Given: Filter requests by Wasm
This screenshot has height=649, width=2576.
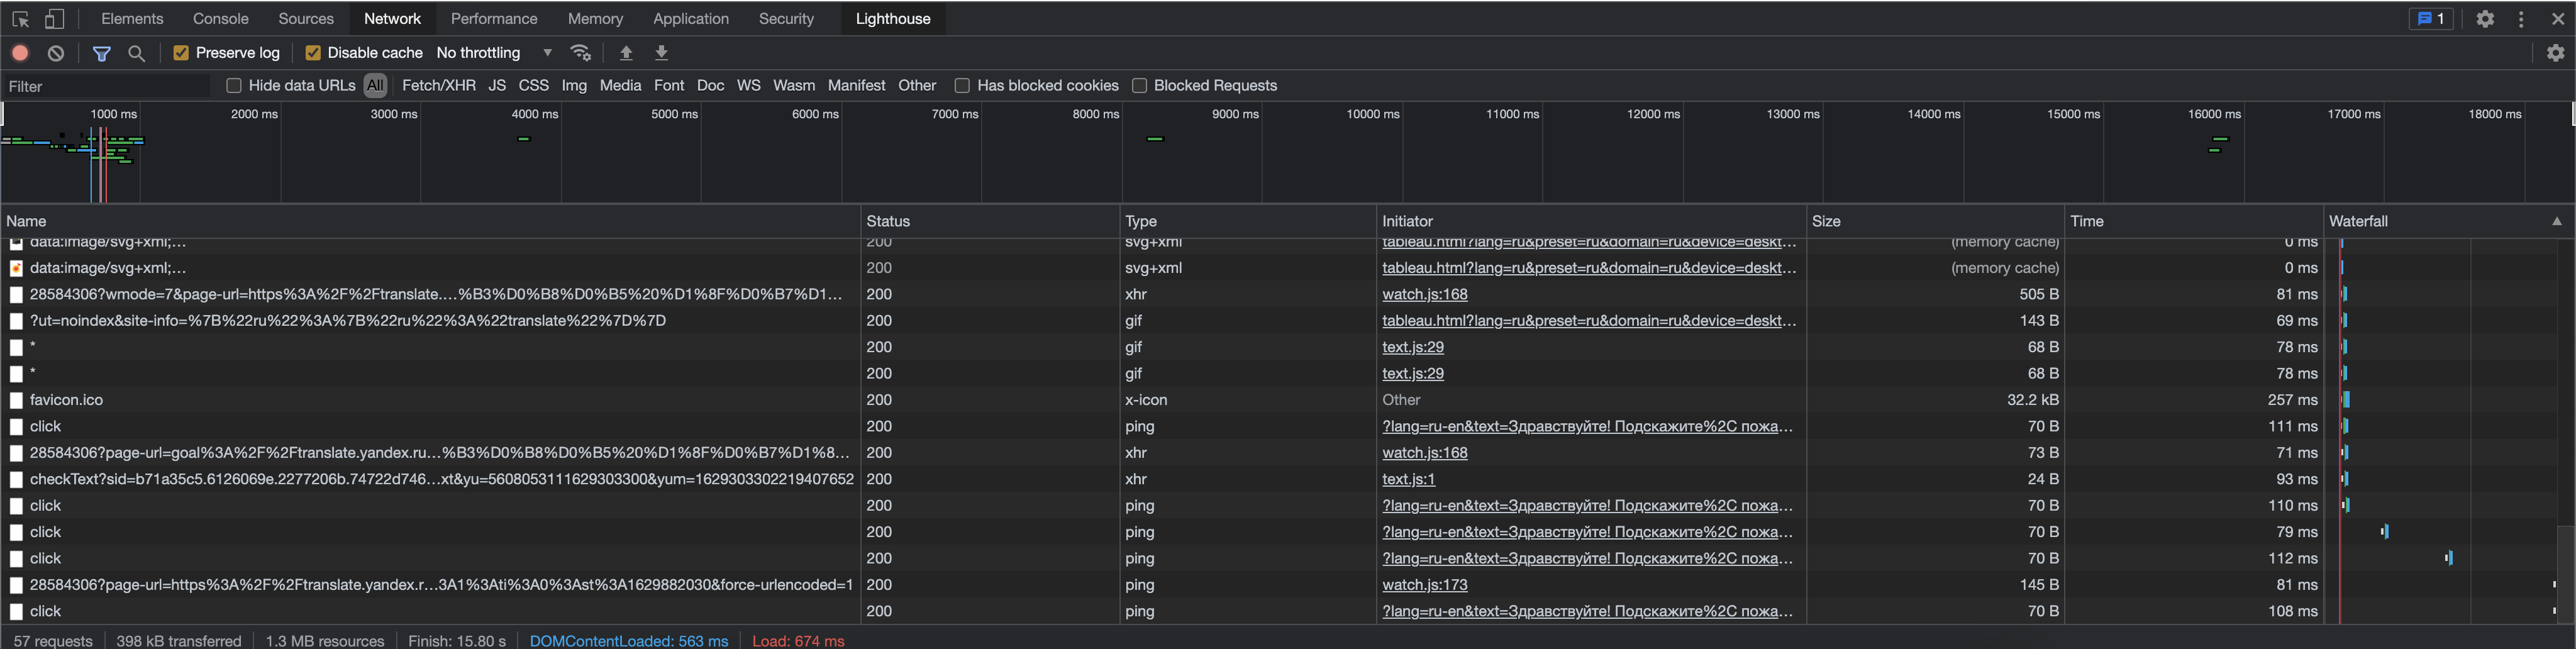Looking at the screenshot, I should (x=794, y=86).
